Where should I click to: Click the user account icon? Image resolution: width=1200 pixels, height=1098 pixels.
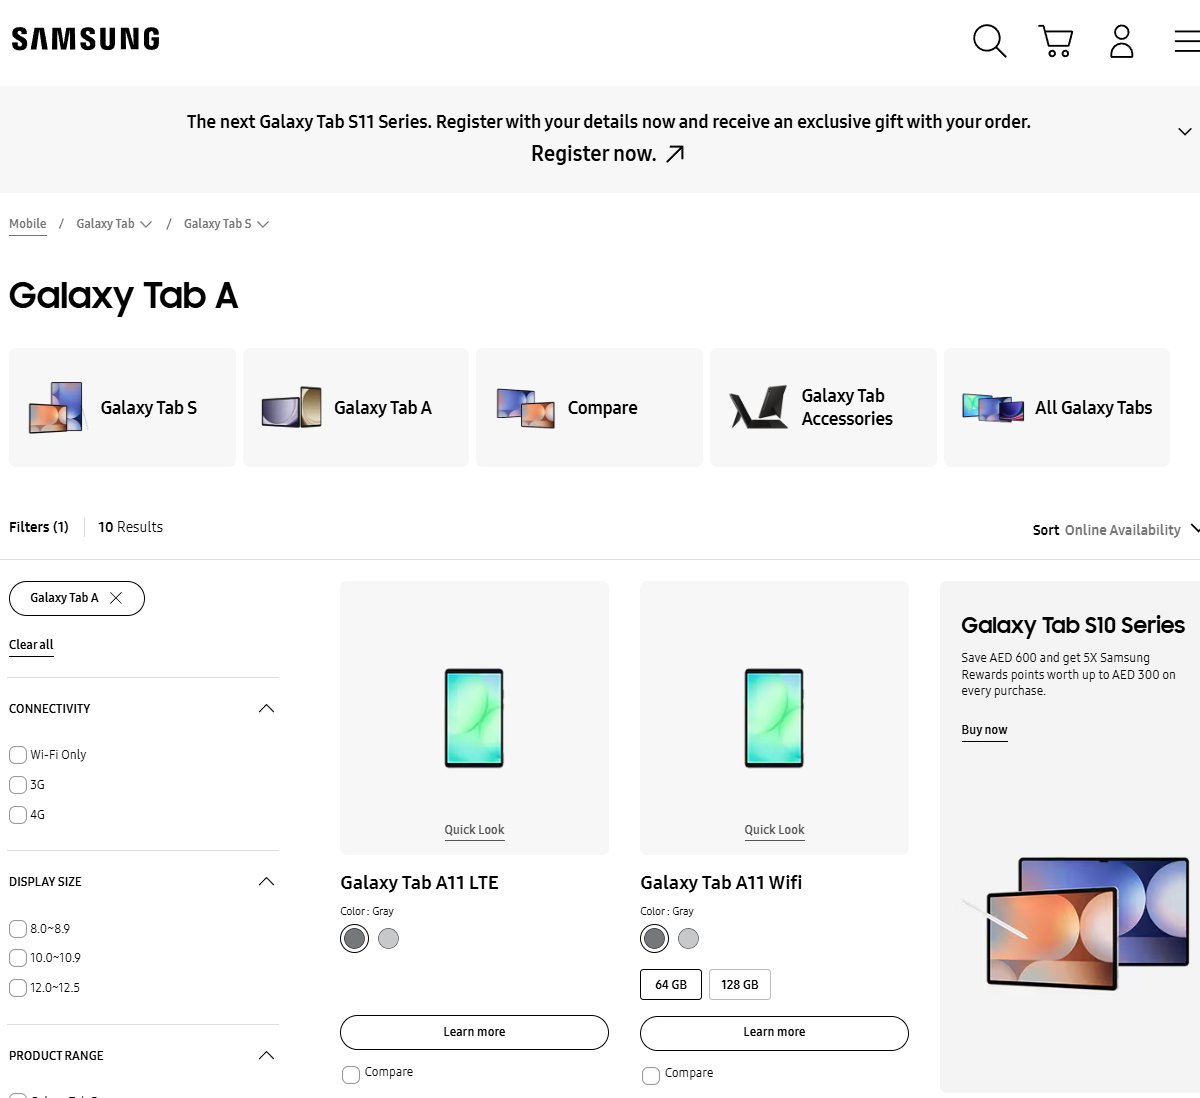pos(1122,41)
